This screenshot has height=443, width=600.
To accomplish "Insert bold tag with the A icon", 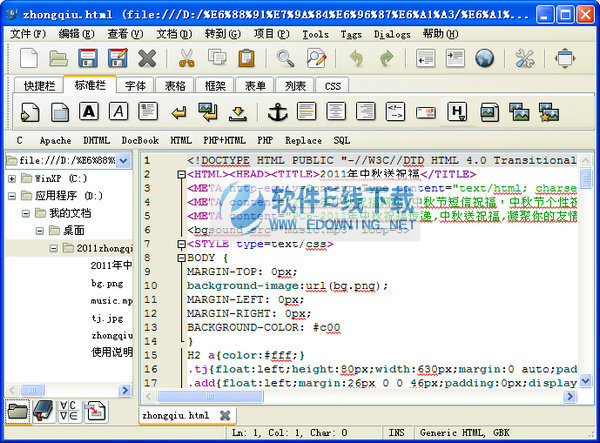I will point(89,111).
